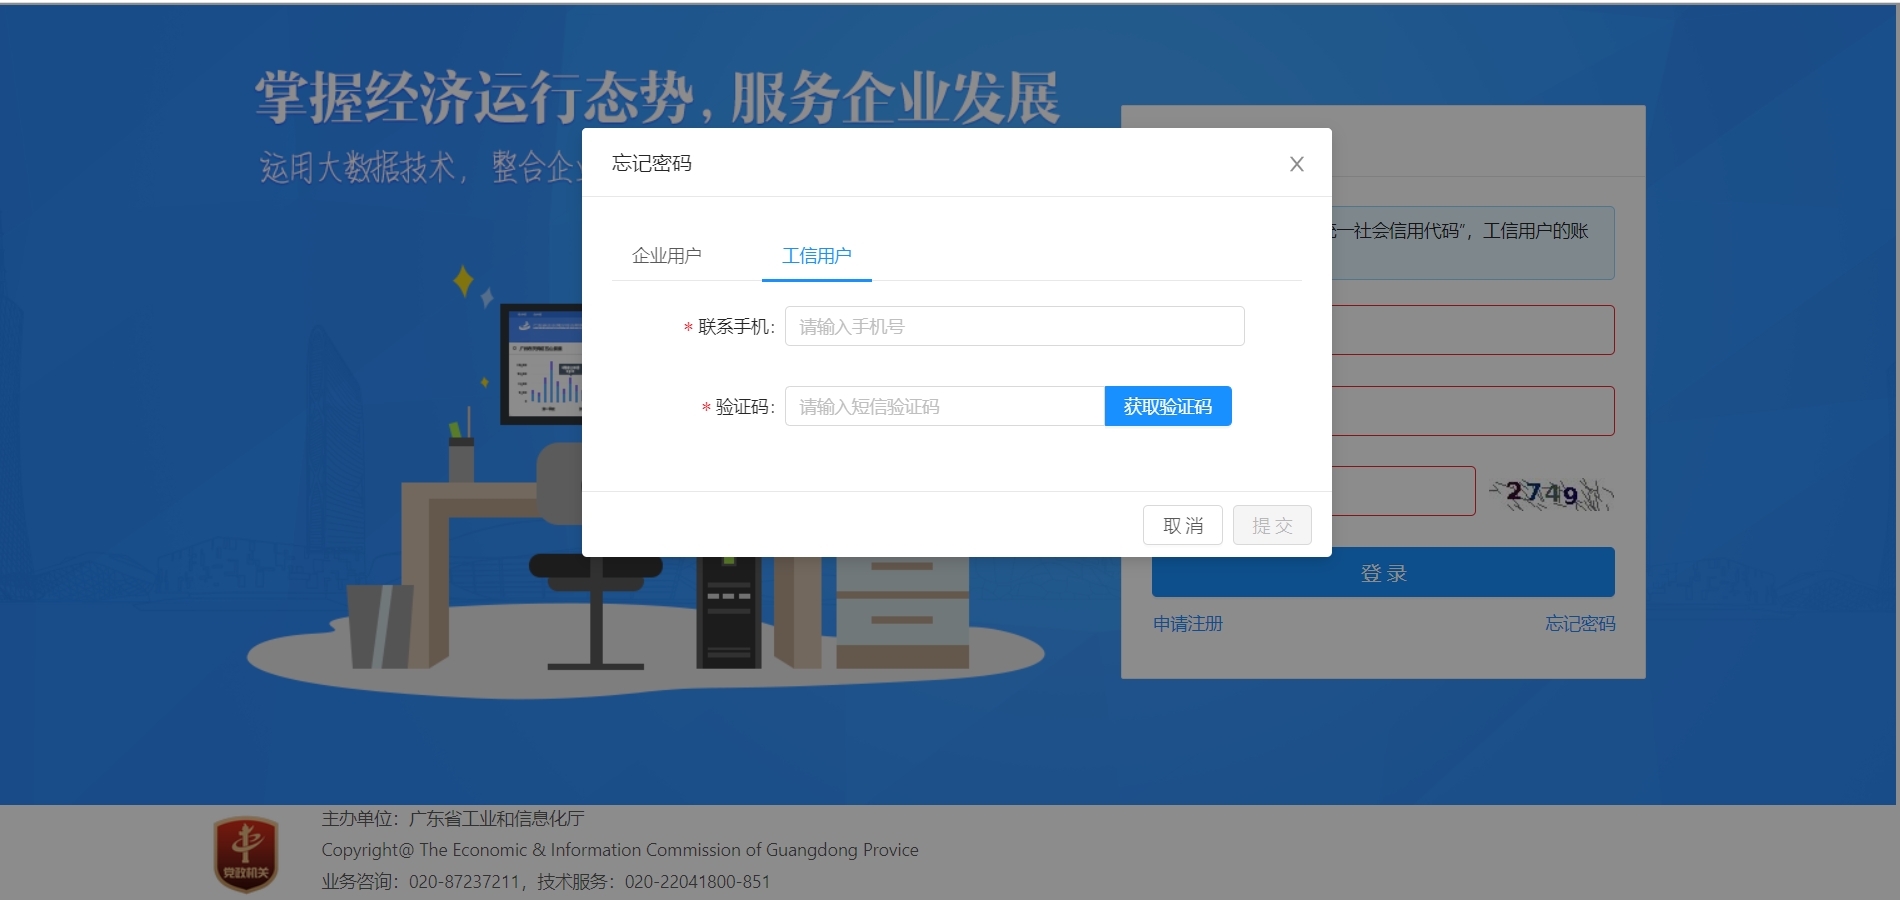Click the 提交 button
This screenshot has width=1900, height=900.
click(x=1272, y=525)
